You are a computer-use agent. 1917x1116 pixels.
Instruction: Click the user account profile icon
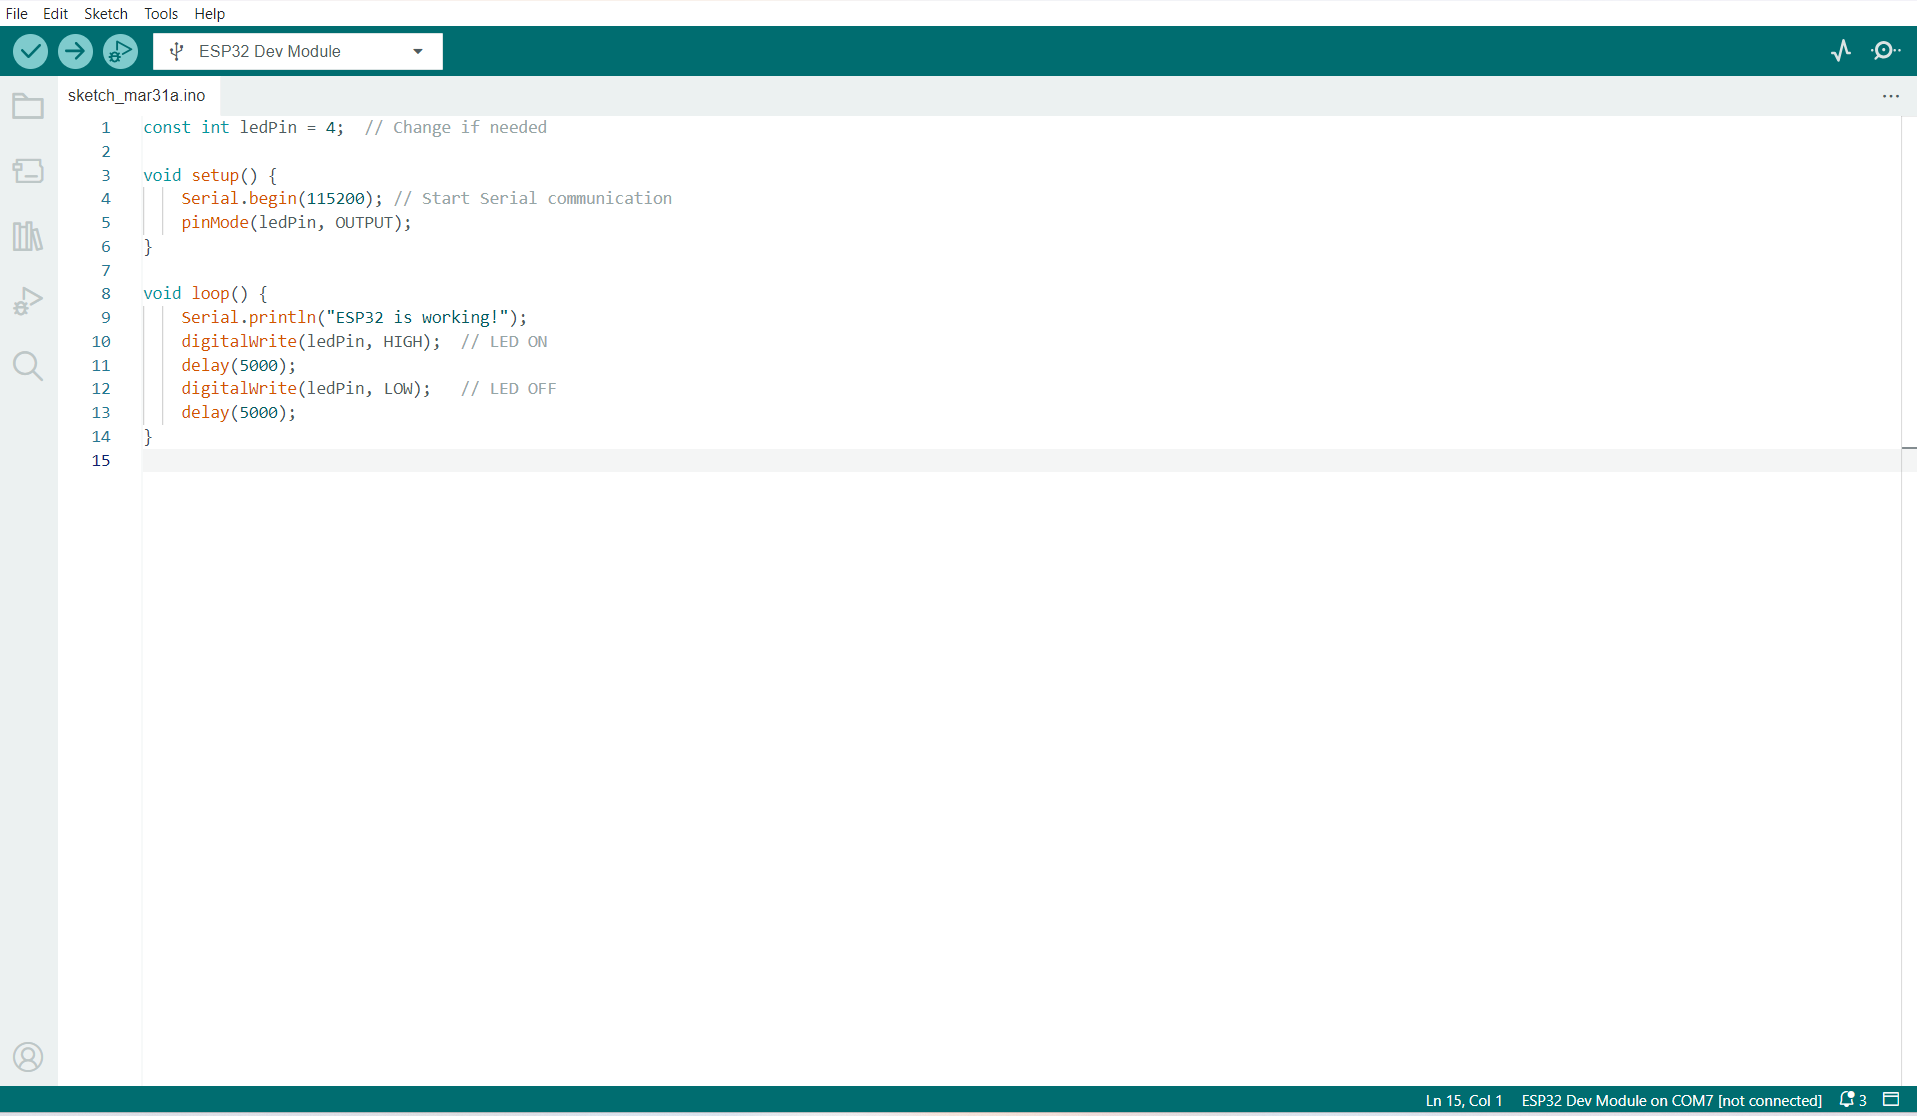28,1057
